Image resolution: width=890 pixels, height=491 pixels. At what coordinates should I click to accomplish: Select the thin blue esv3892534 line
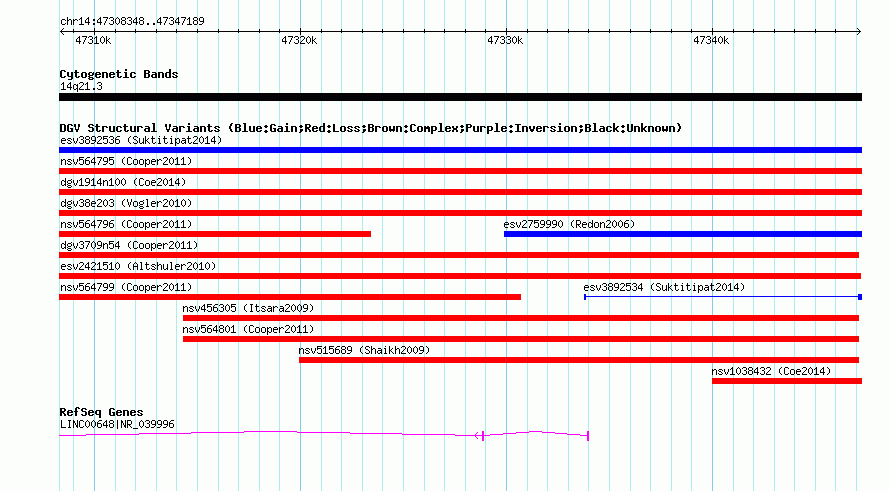[723, 297]
